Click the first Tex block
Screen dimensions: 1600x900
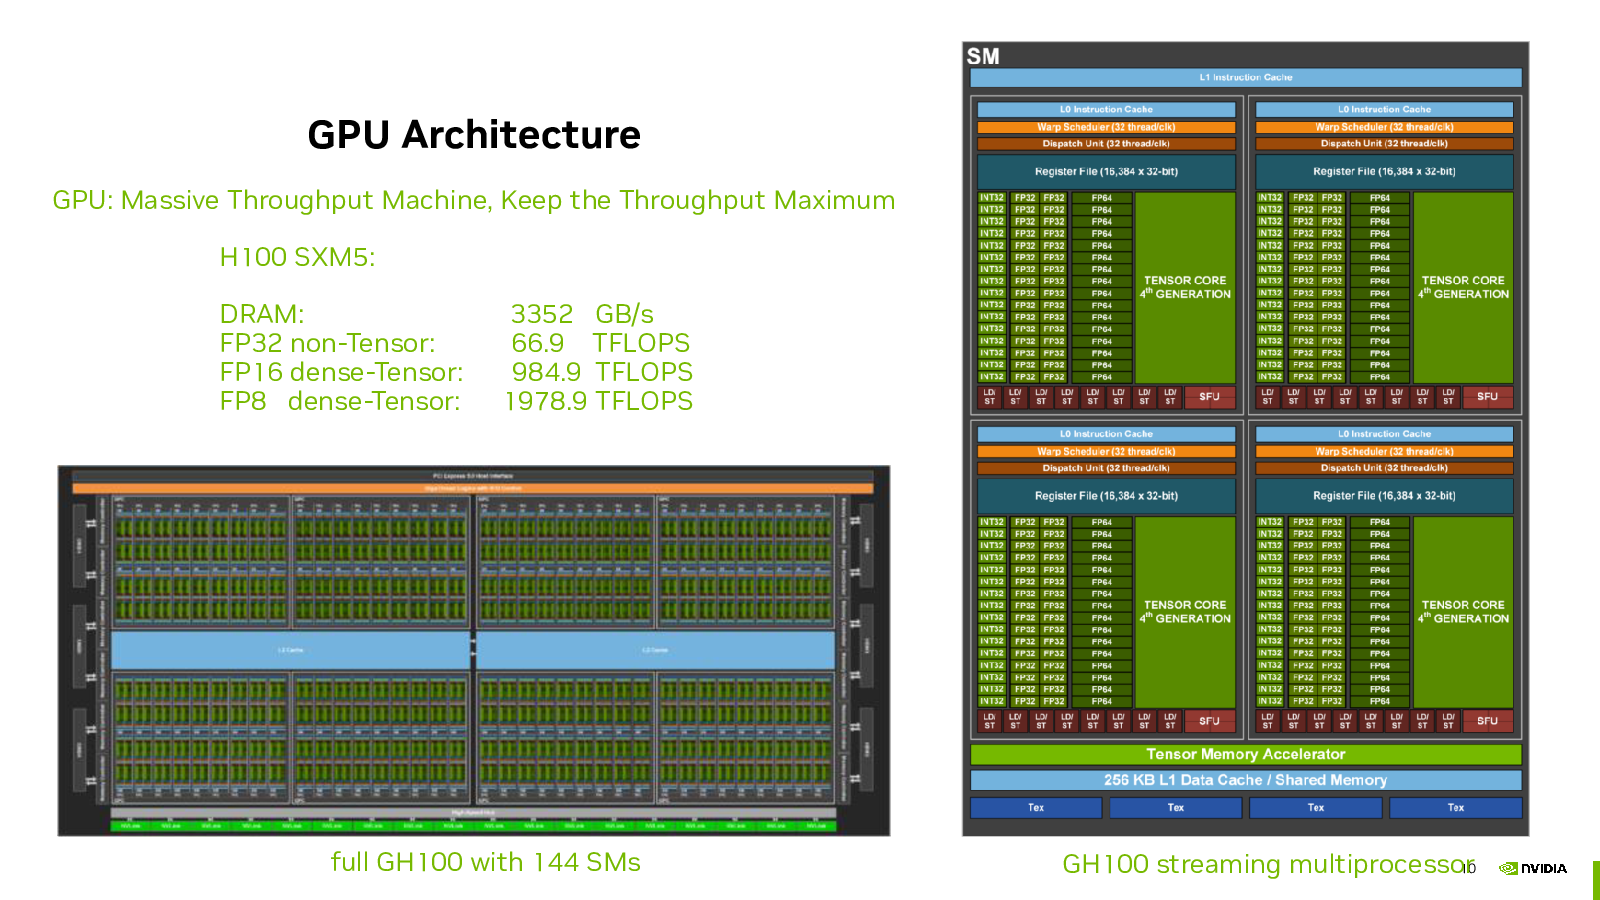(x=1036, y=808)
